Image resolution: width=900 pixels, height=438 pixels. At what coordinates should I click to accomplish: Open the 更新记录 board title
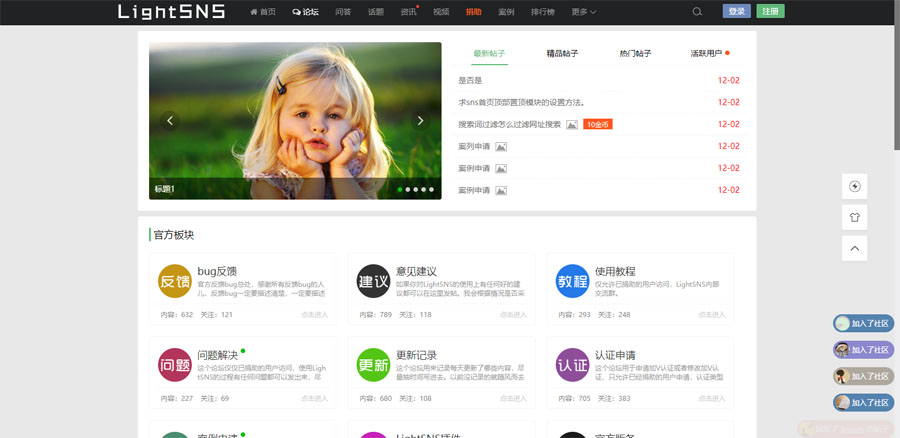coord(416,355)
